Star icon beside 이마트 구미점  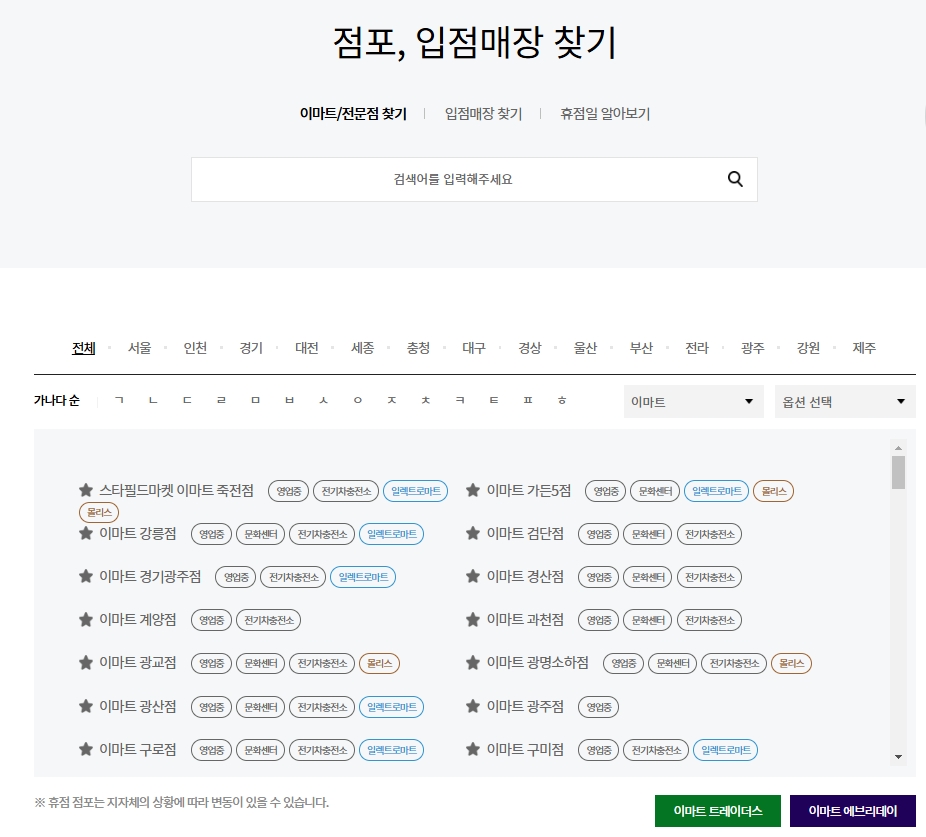coord(472,749)
